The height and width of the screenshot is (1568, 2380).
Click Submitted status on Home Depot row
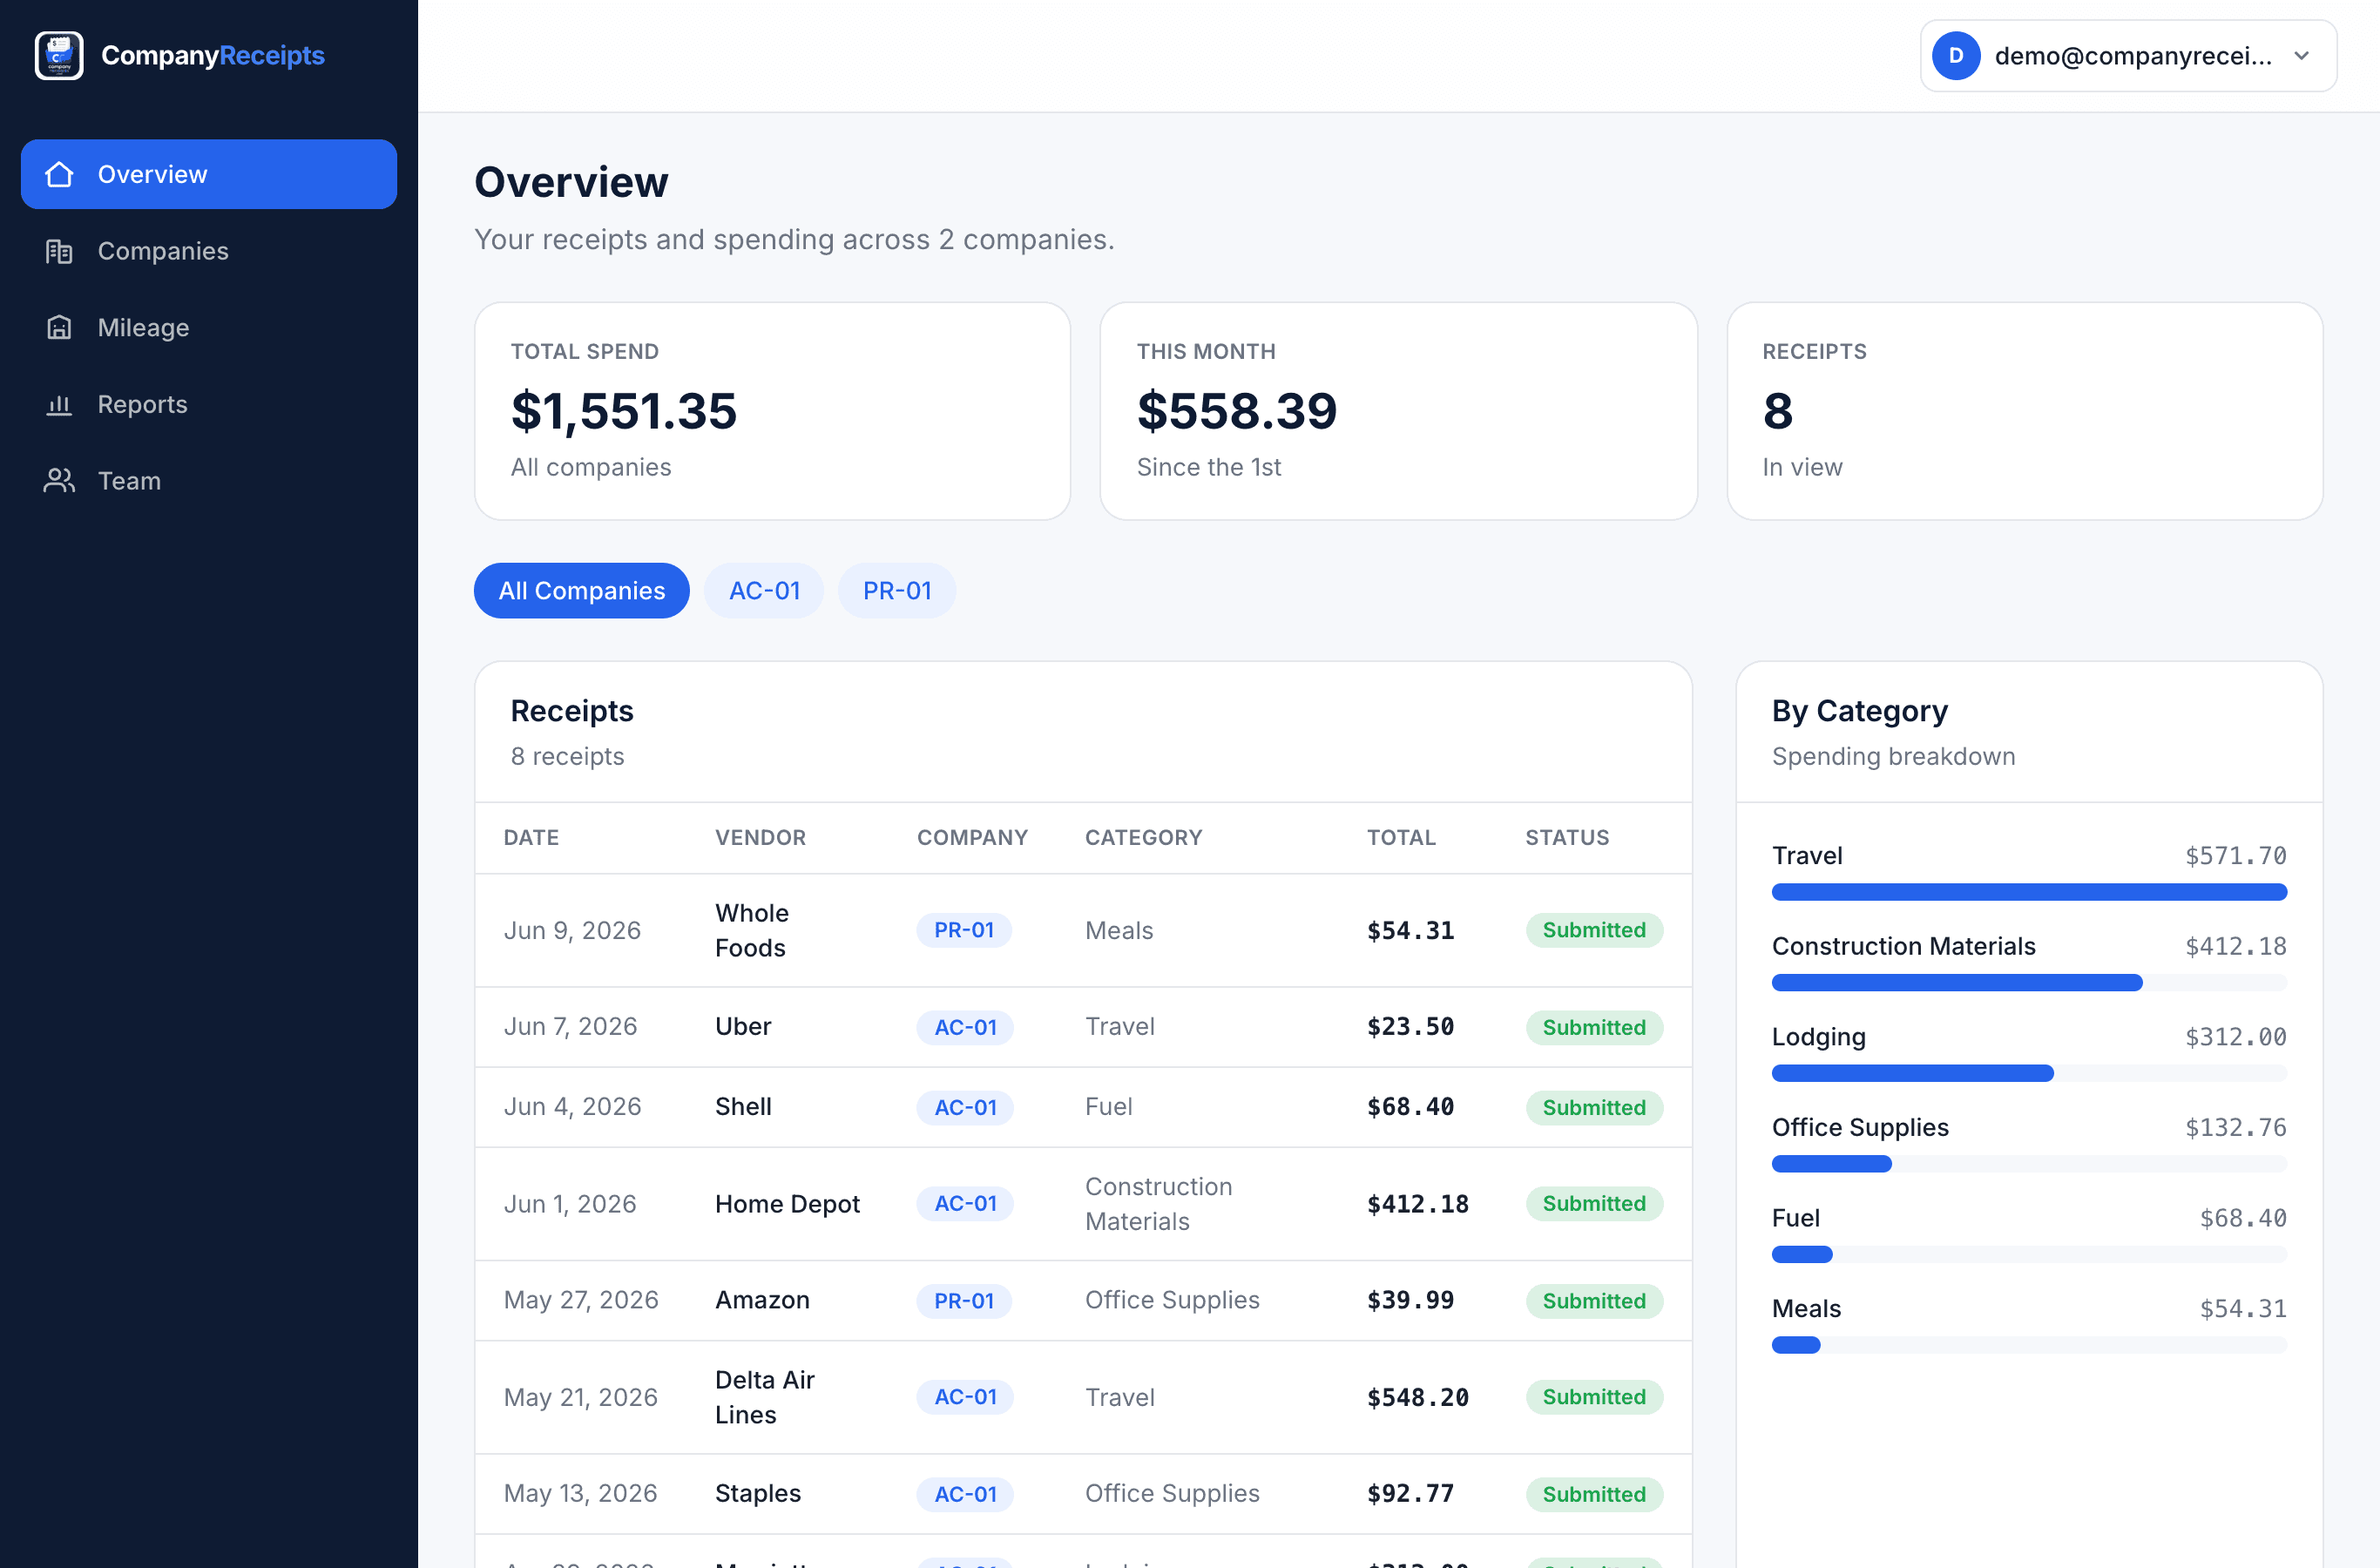(x=1594, y=1204)
